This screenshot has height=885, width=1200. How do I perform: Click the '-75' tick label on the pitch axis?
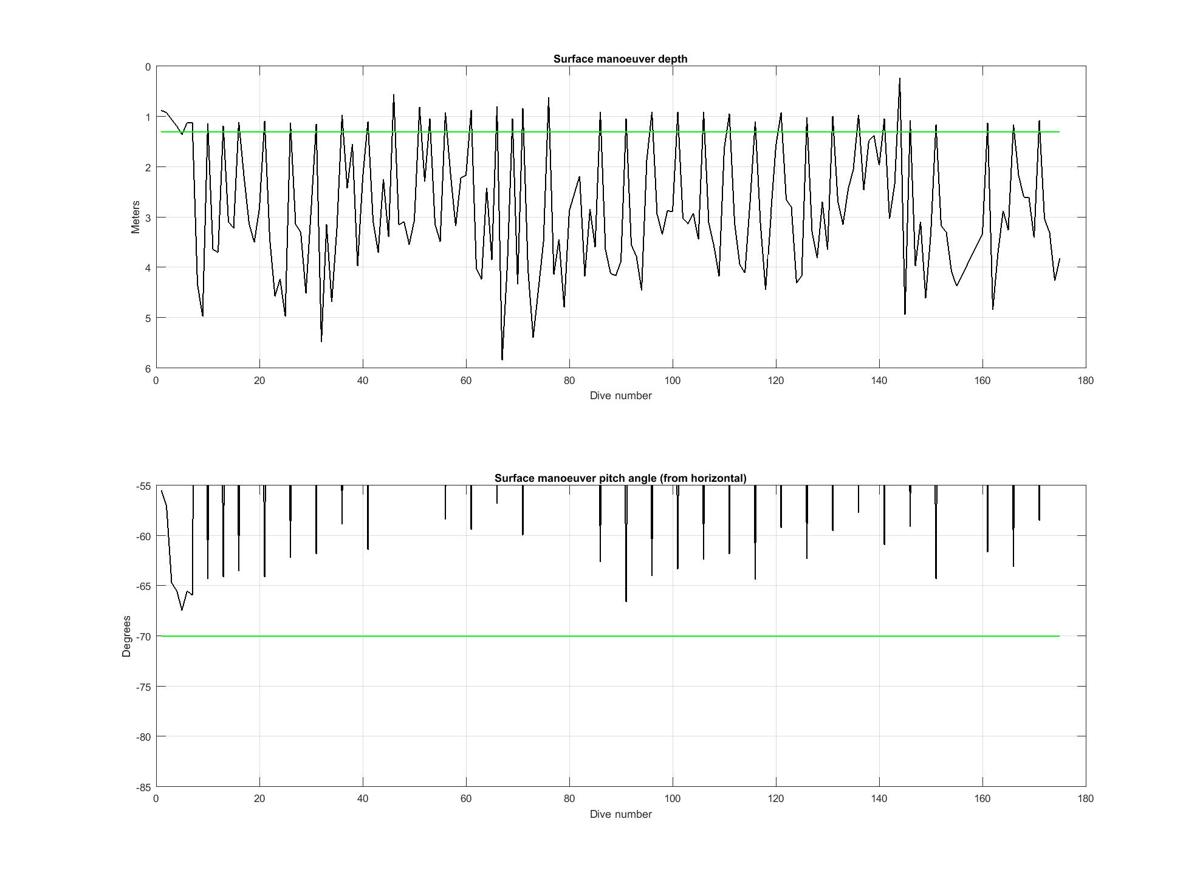click(x=142, y=687)
